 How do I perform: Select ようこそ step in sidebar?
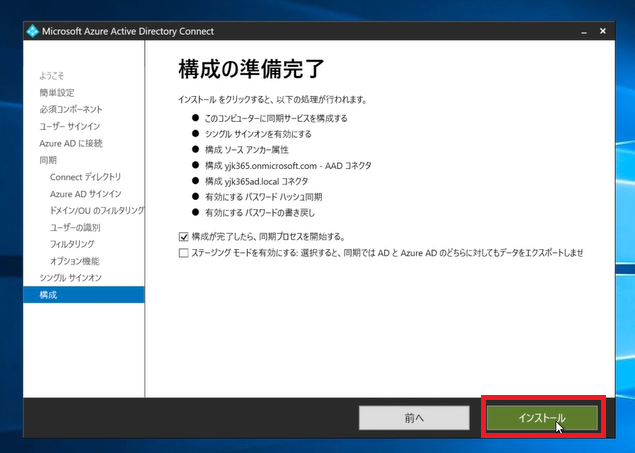[51, 76]
